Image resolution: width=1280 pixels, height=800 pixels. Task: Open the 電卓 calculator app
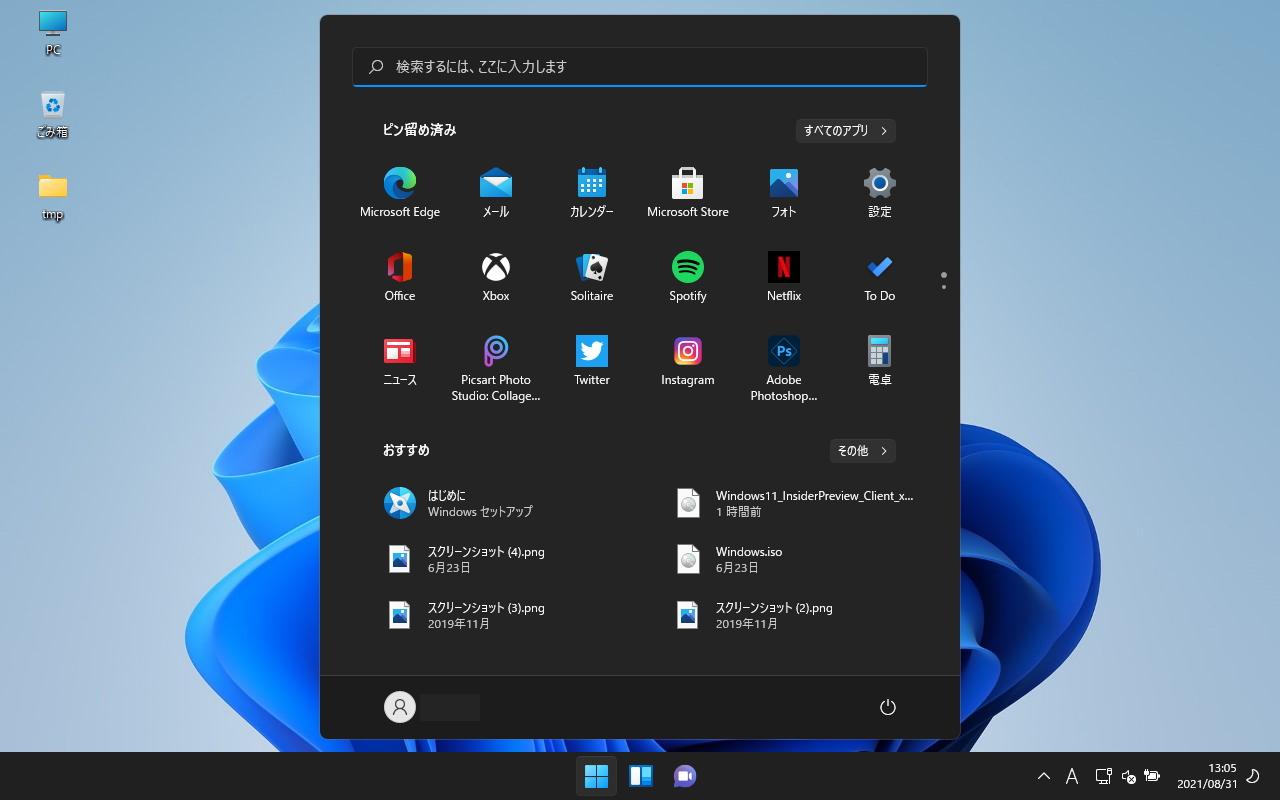880,362
